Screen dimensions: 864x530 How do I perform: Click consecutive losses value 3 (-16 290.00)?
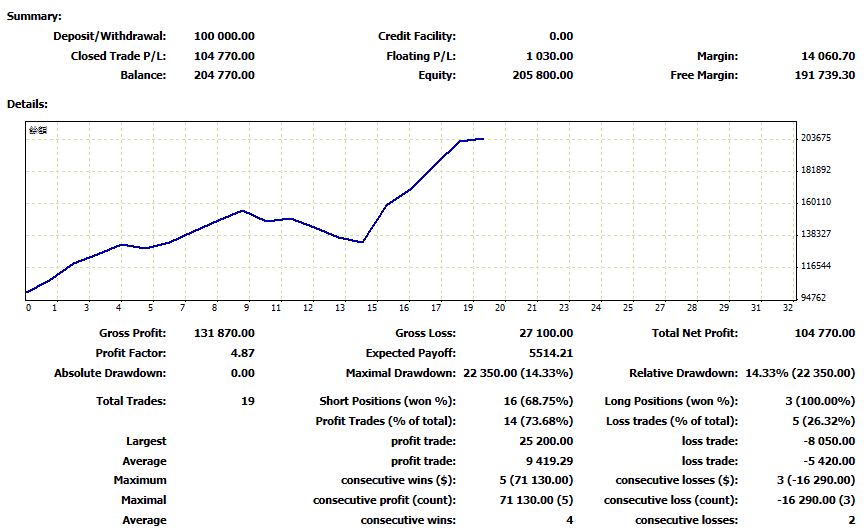tap(816, 480)
